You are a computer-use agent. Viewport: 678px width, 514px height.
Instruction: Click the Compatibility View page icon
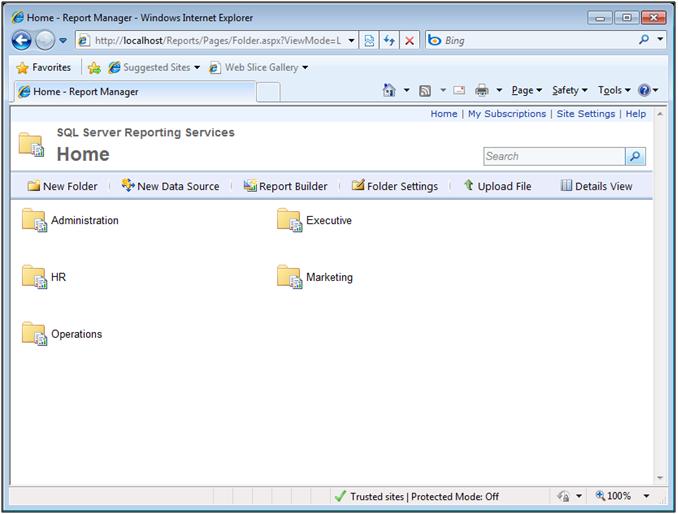coord(369,41)
